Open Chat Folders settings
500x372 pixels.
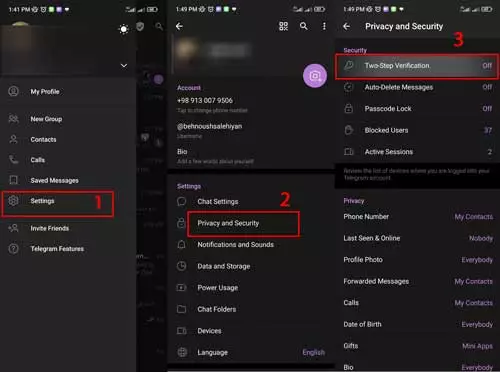251,309
